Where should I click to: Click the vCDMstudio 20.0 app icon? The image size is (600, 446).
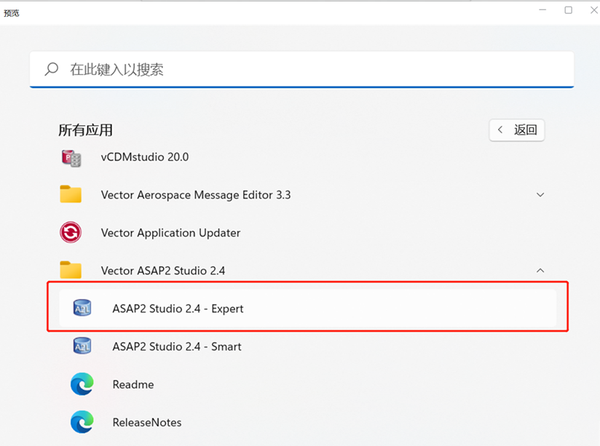71,157
